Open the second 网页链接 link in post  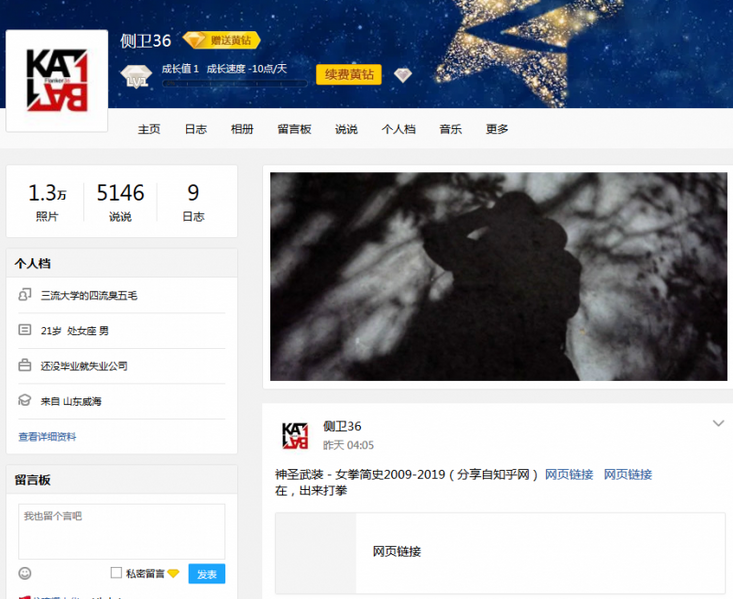click(x=628, y=475)
